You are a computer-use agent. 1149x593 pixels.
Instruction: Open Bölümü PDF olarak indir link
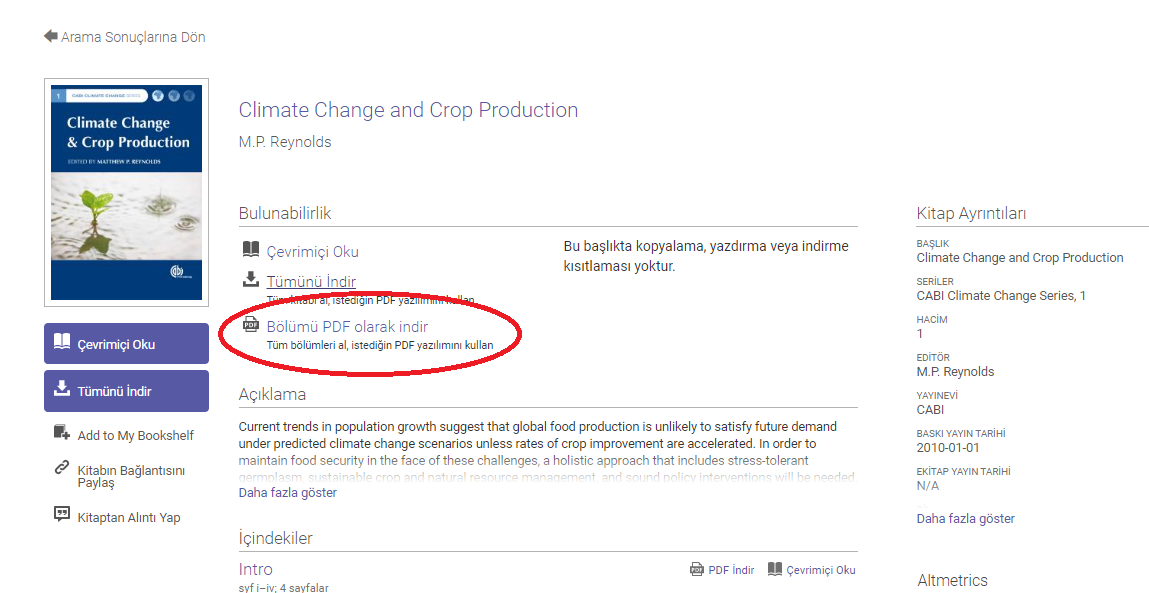tap(347, 327)
